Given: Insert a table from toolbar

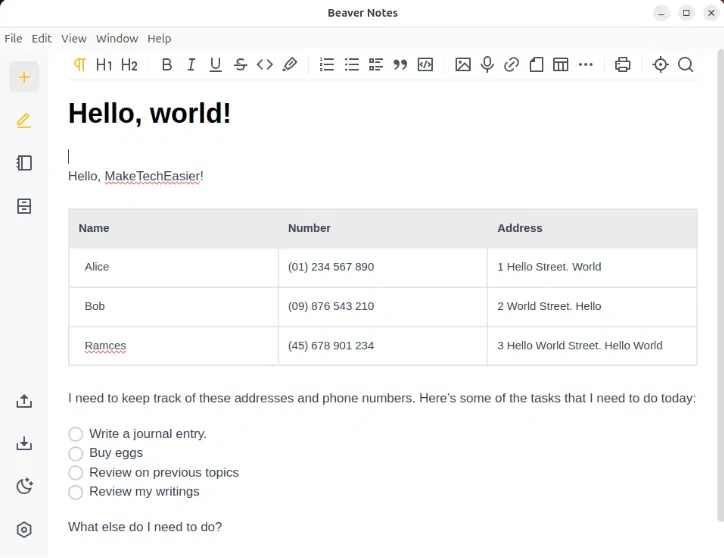Looking at the screenshot, I should [561, 65].
